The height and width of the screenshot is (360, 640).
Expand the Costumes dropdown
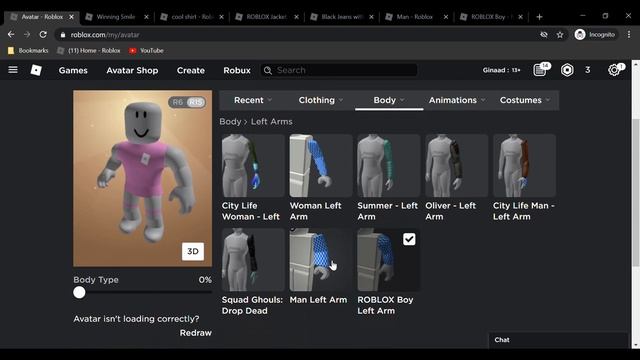tap(525, 100)
